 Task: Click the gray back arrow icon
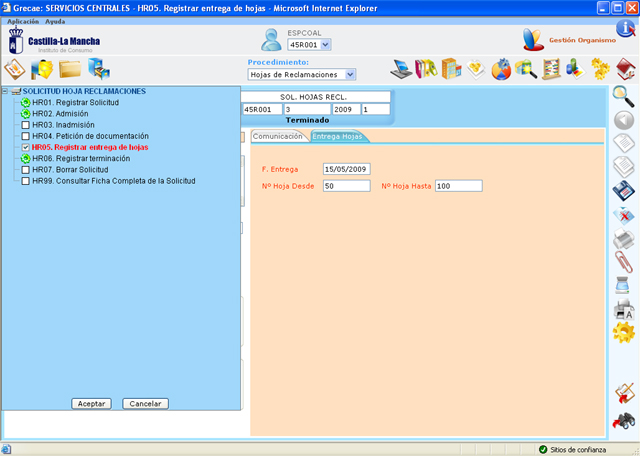tap(624, 120)
